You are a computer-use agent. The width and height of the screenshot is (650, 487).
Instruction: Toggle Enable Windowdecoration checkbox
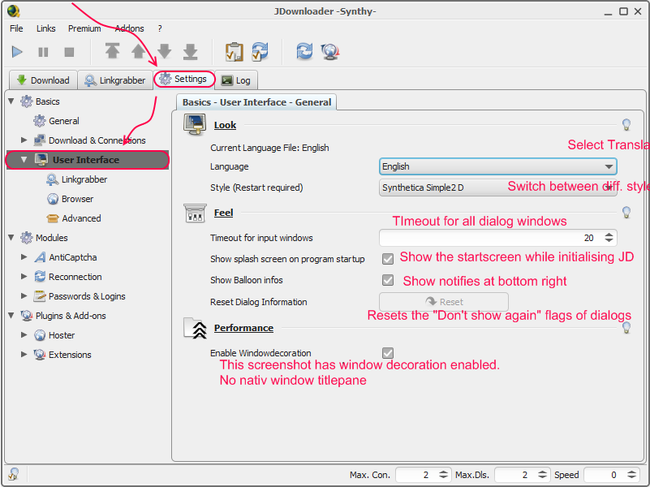388,353
